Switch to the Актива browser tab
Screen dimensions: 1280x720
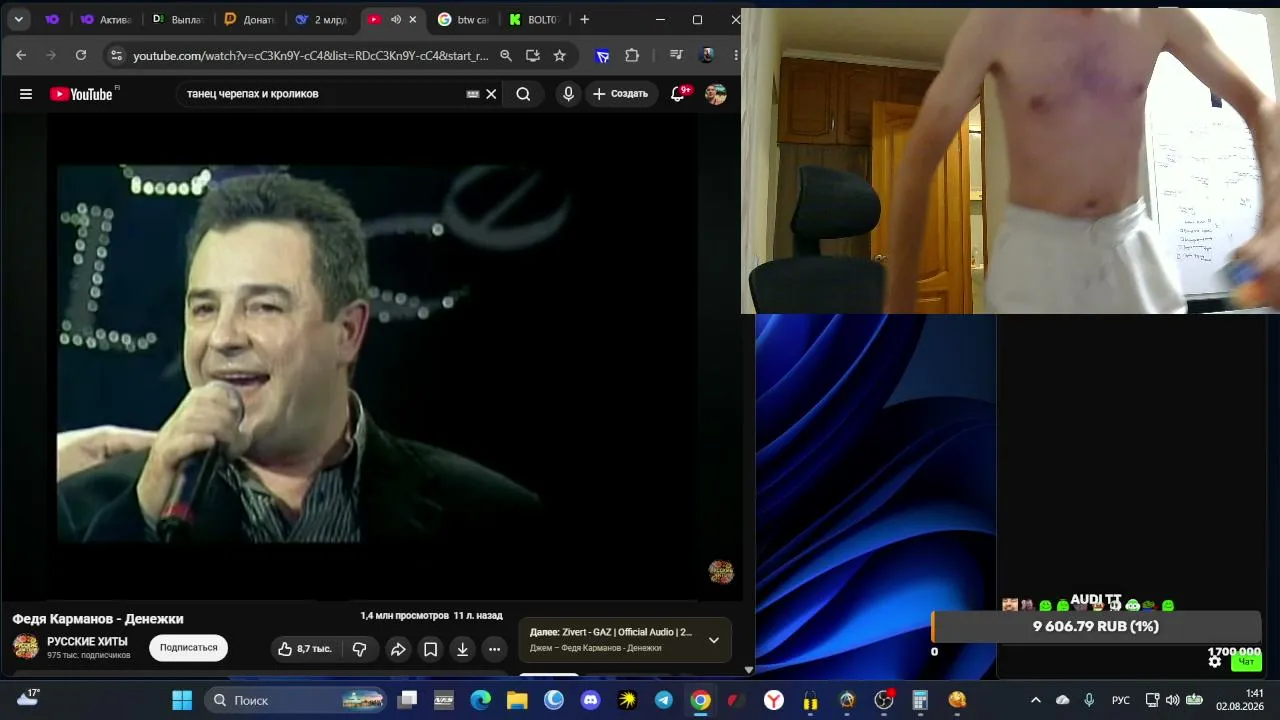click(105, 20)
